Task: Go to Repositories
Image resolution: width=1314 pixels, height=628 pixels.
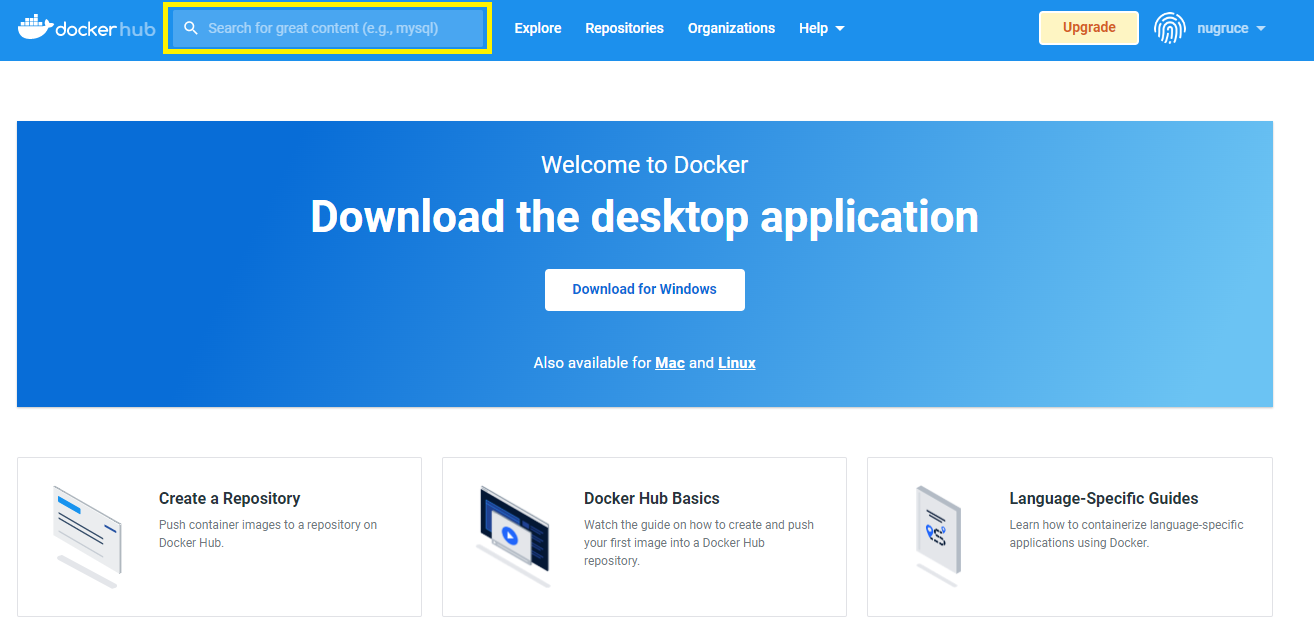Action: (x=625, y=28)
